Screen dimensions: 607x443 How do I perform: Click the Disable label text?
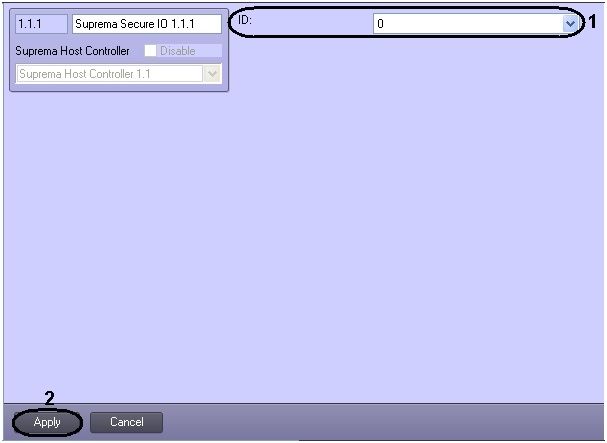tap(178, 51)
